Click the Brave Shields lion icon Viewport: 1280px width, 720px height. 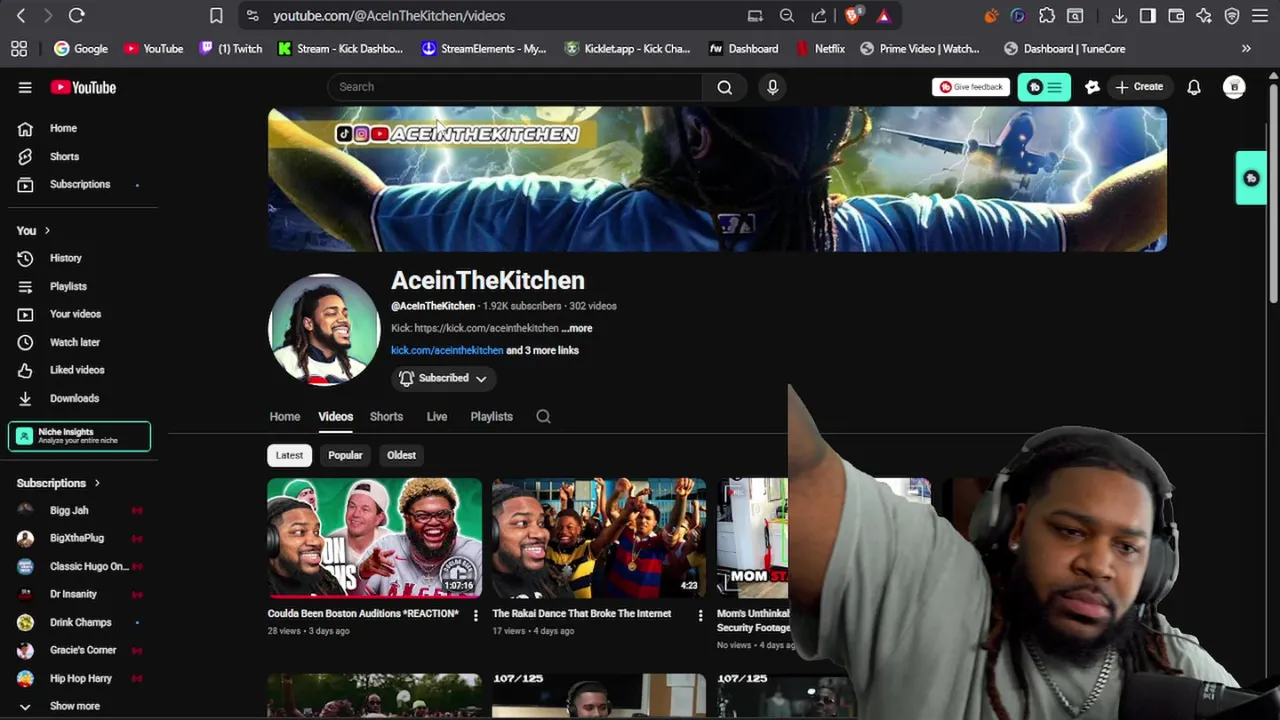coord(853,15)
